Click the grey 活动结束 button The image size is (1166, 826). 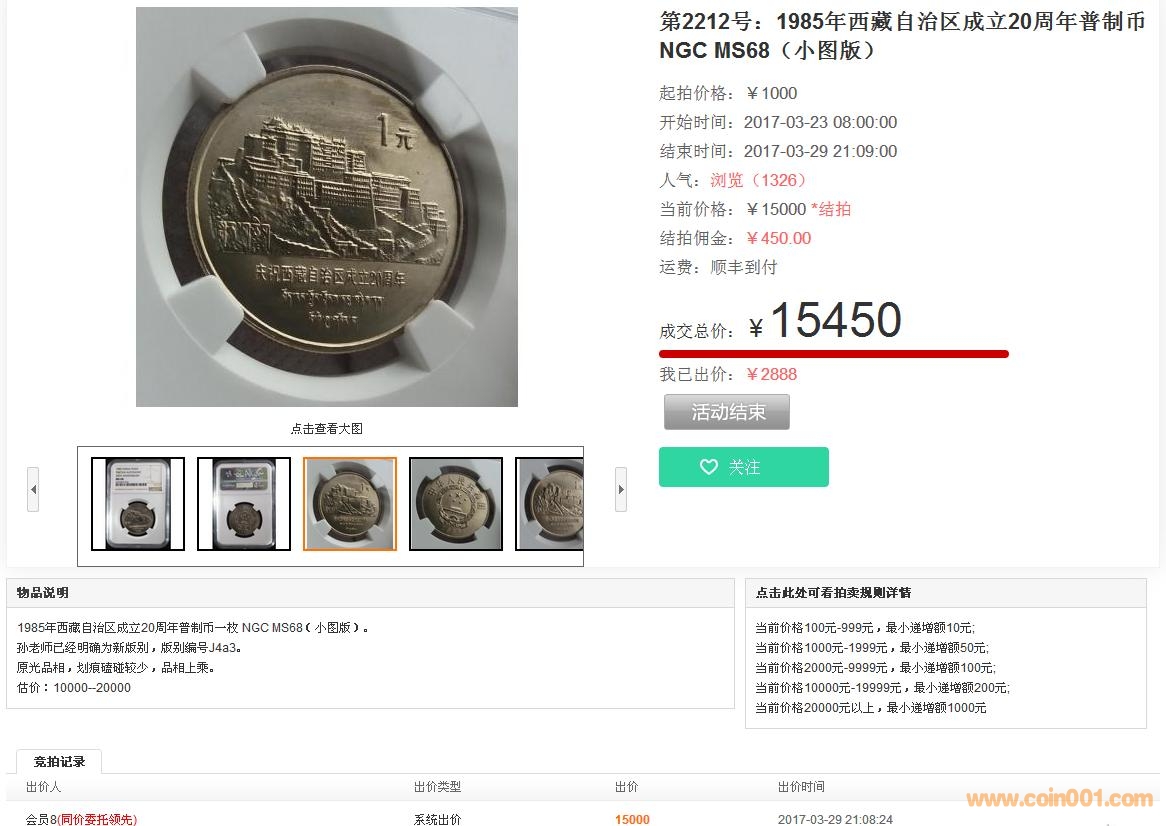click(x=727, y=412)
